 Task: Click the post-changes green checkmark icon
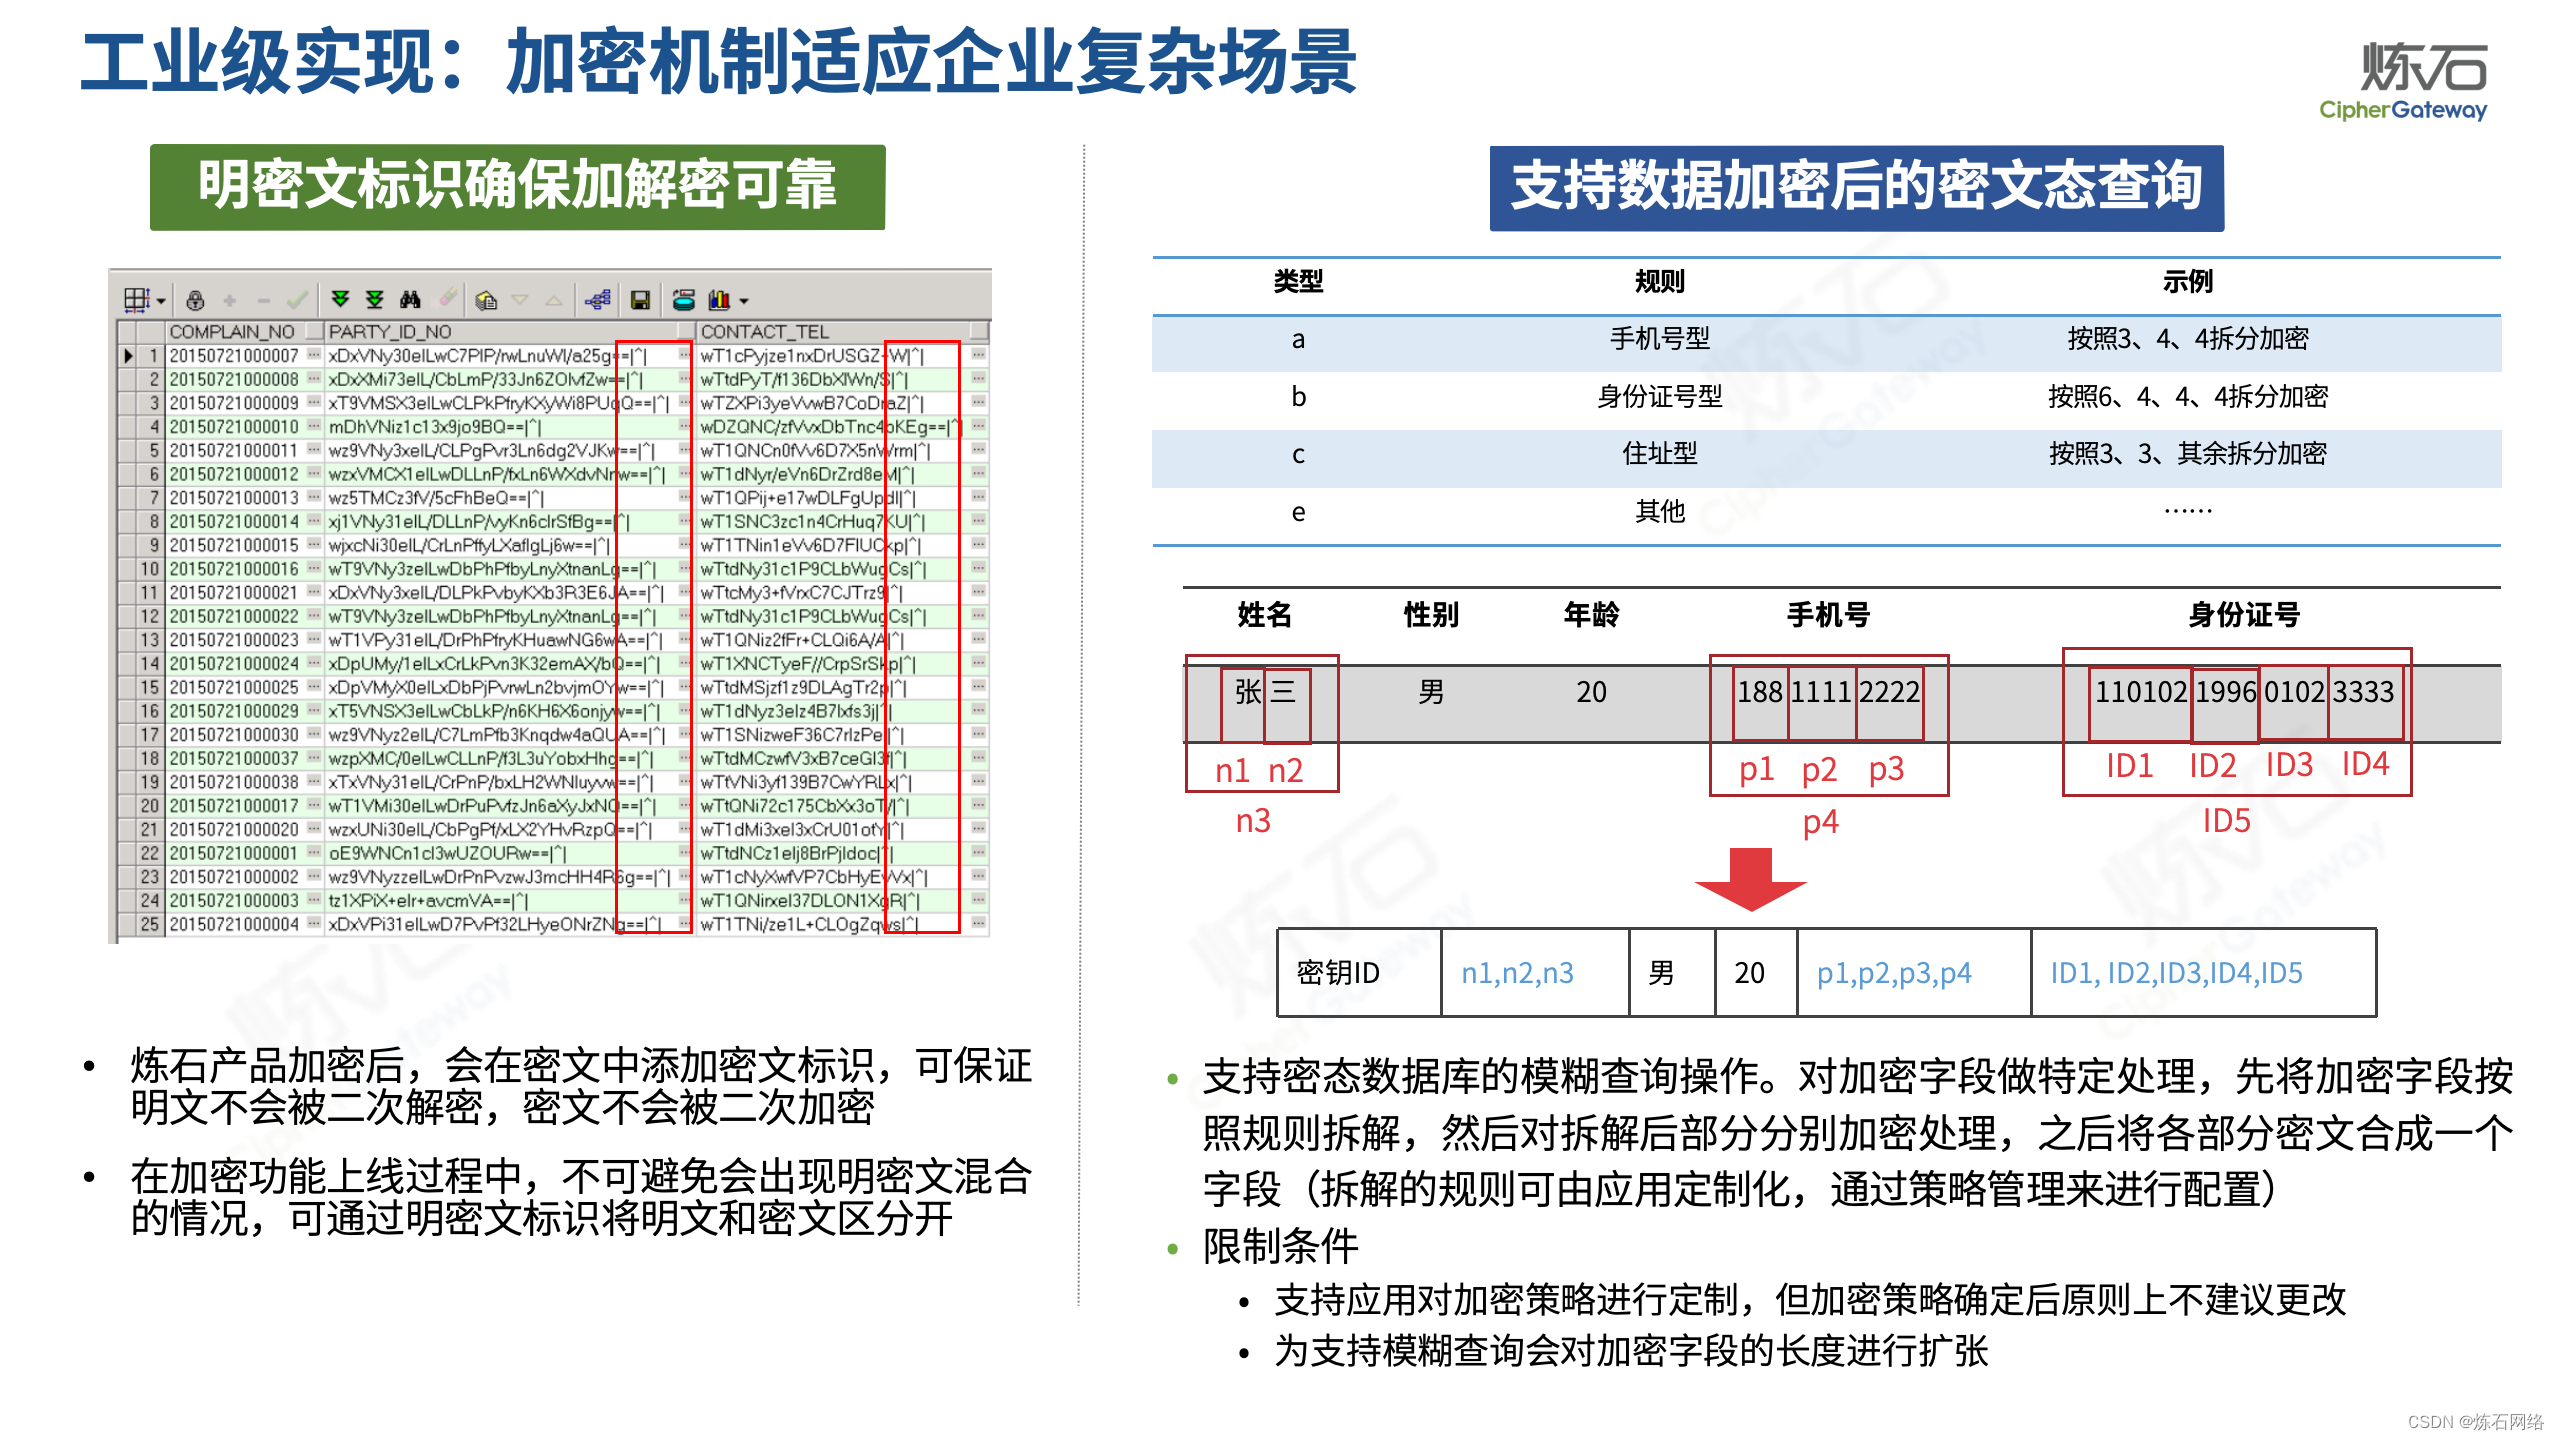tap(297, 300)
